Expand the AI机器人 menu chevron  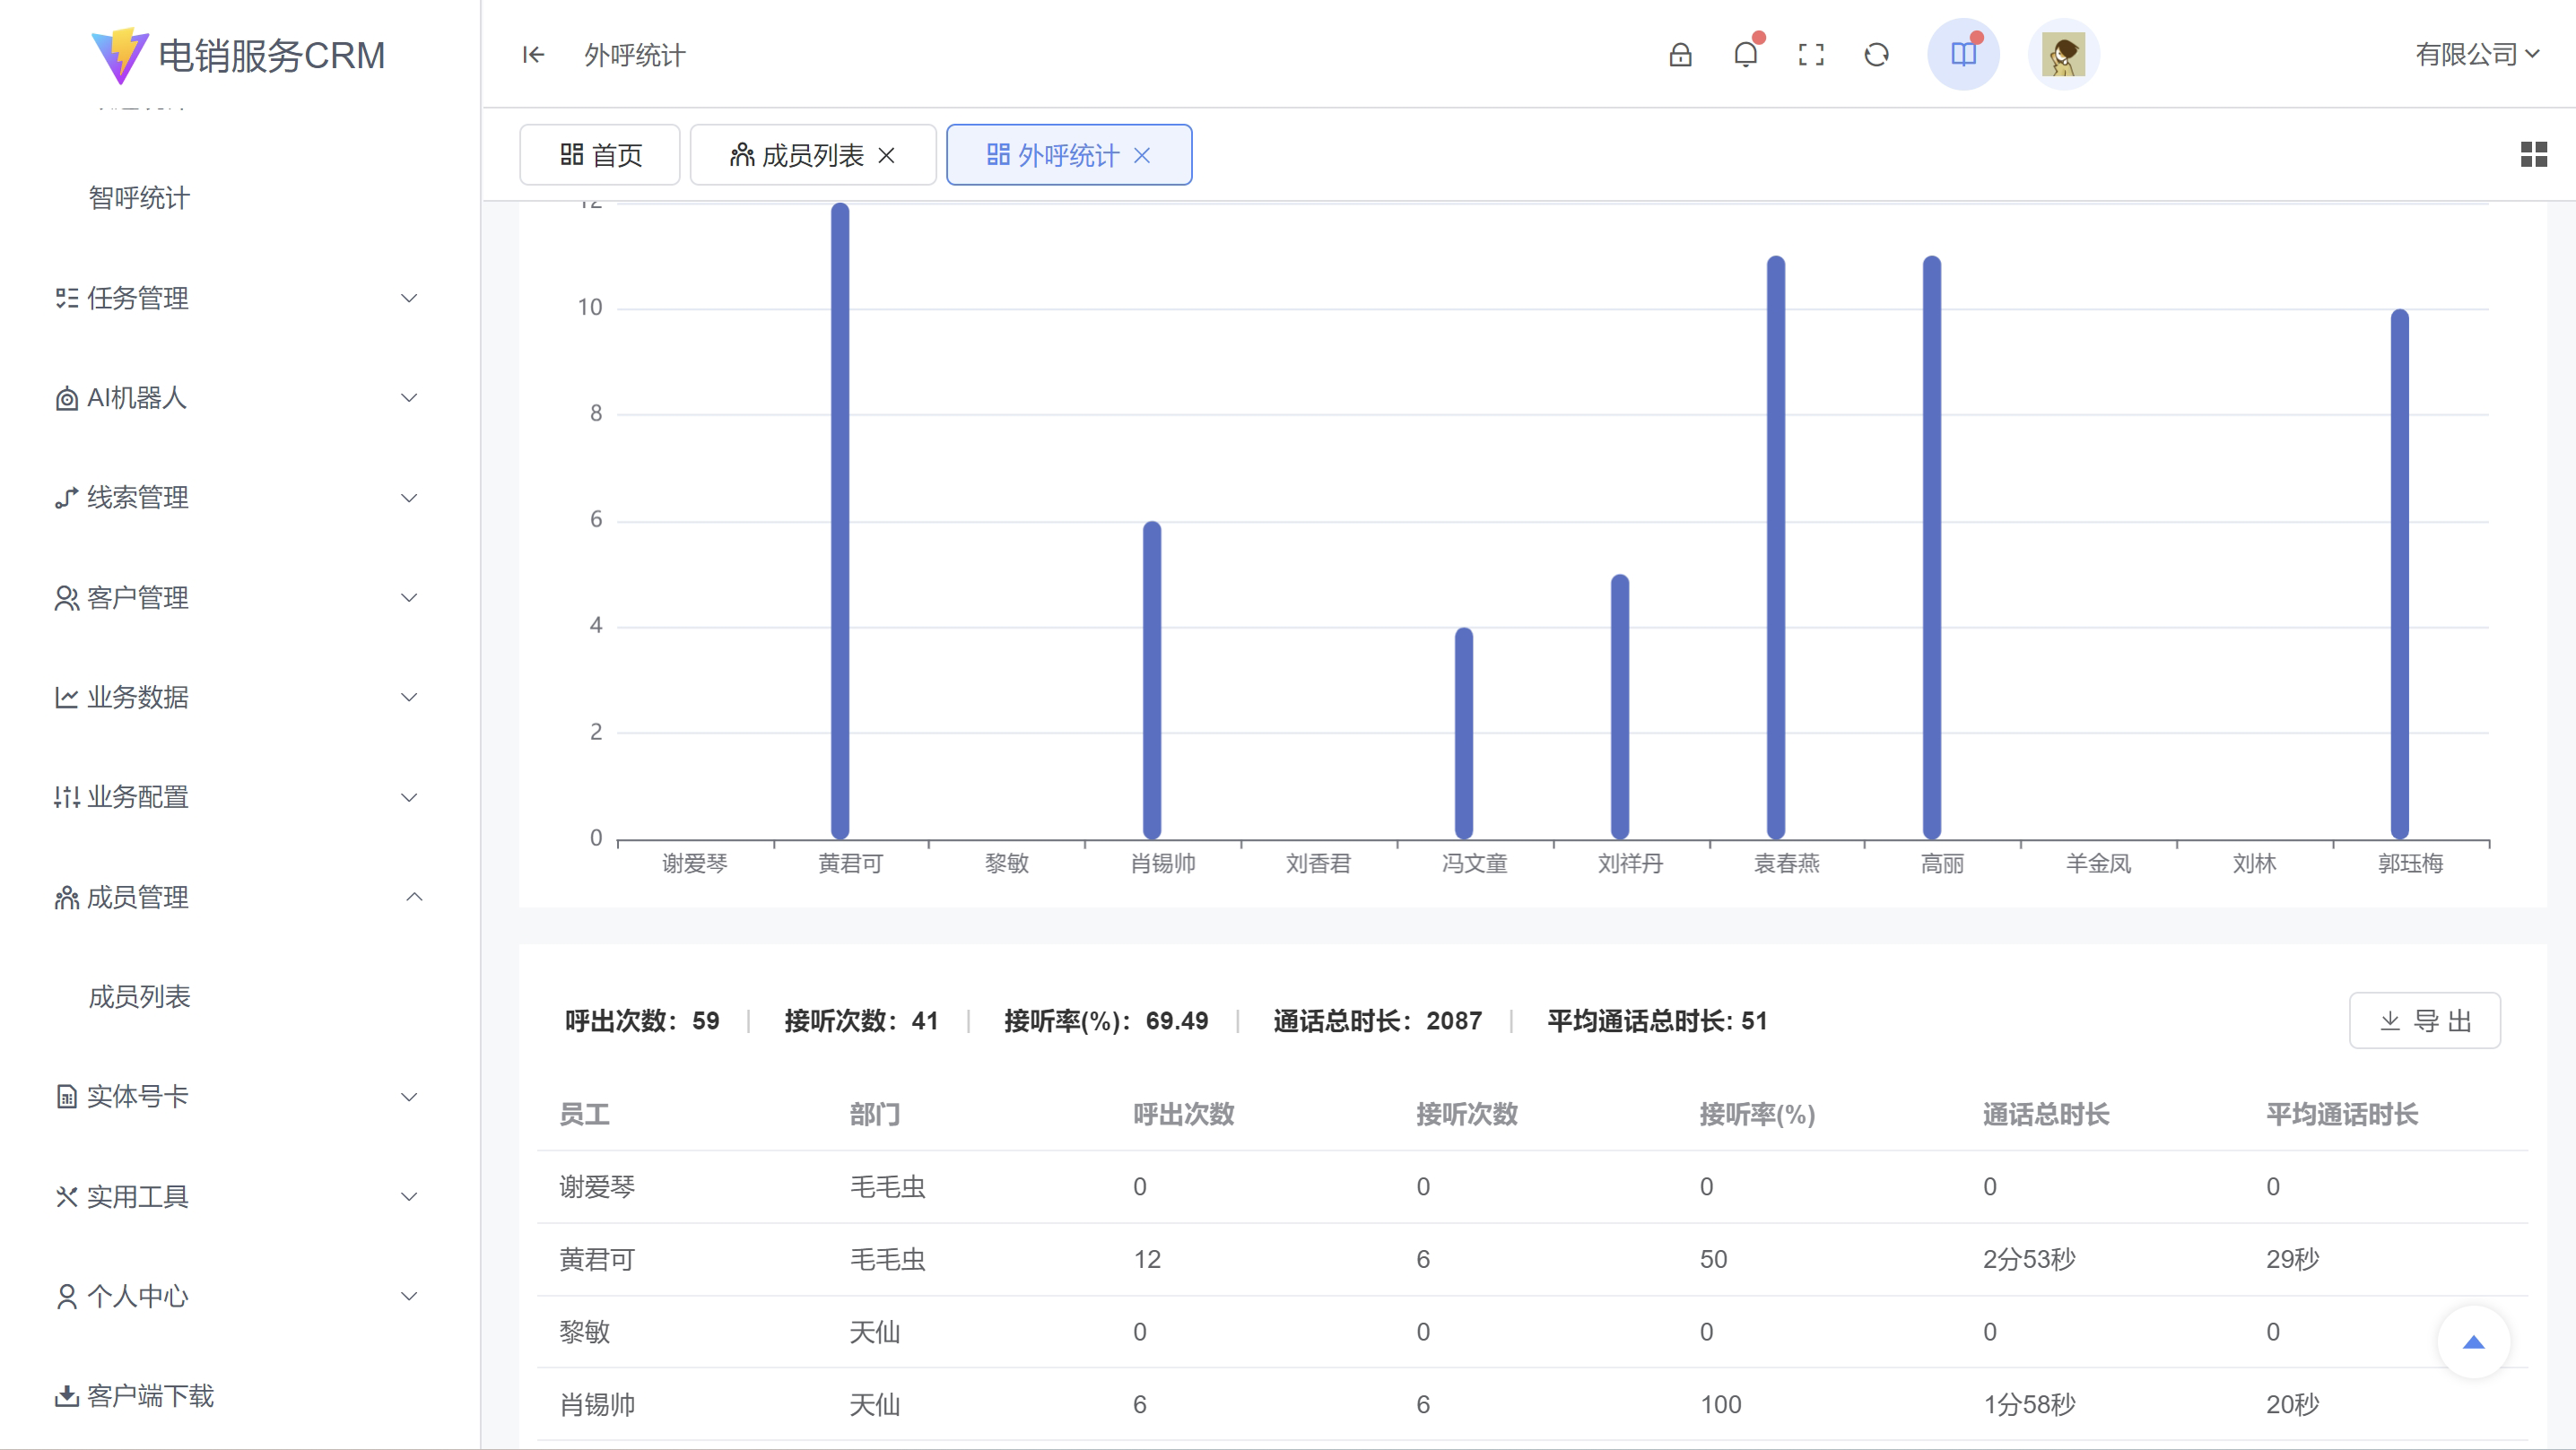(x=409, y=398)
